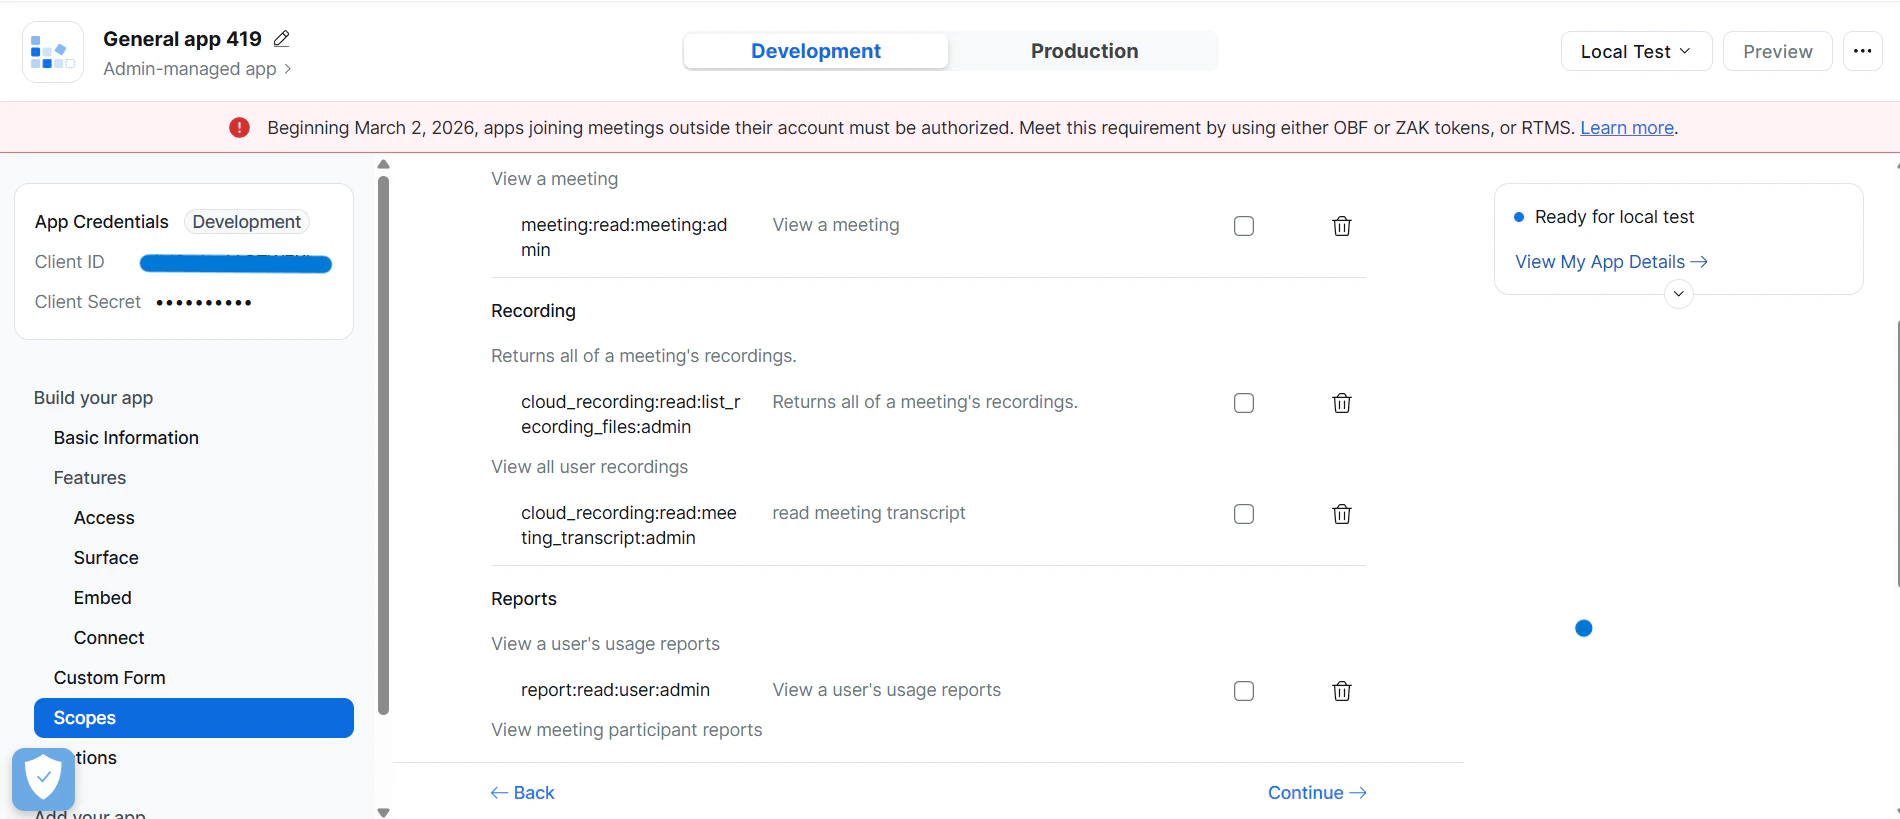Click the Continue link
This screenshot has width=1900, height=819.
pos(1317,793)
